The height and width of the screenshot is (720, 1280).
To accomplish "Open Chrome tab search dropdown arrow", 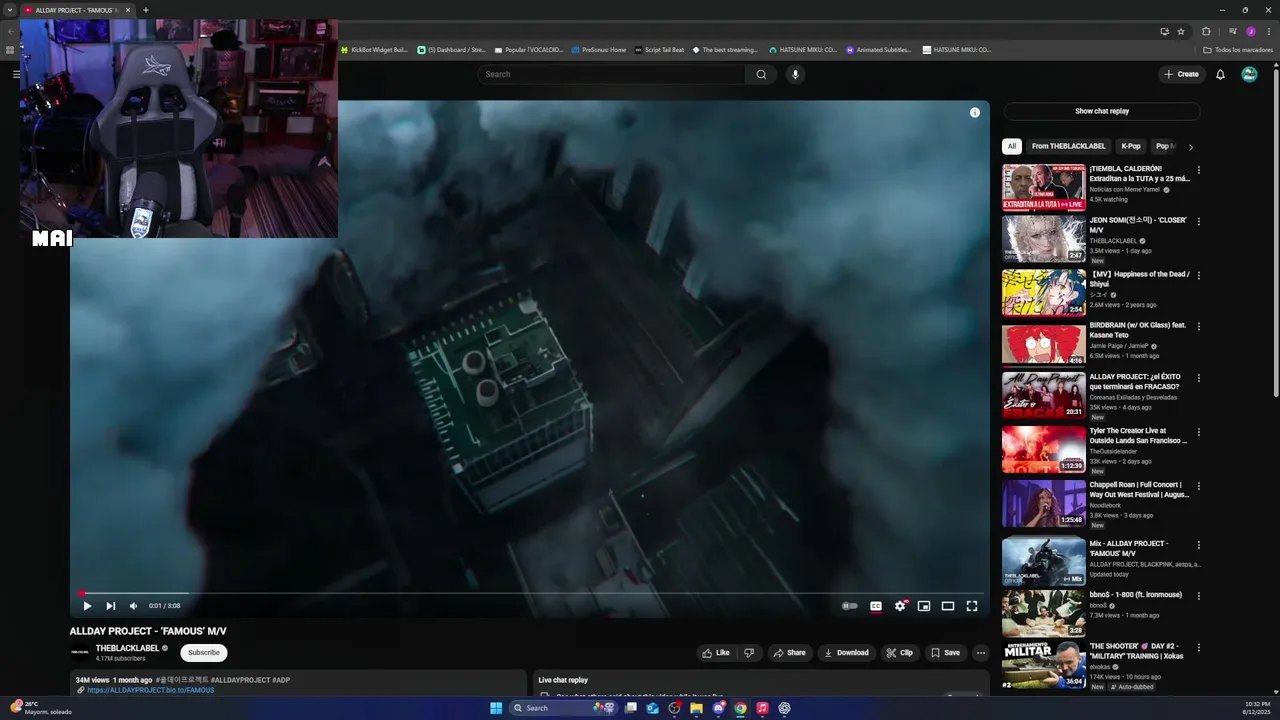I will pyautogui.click(x=10, y=10).
